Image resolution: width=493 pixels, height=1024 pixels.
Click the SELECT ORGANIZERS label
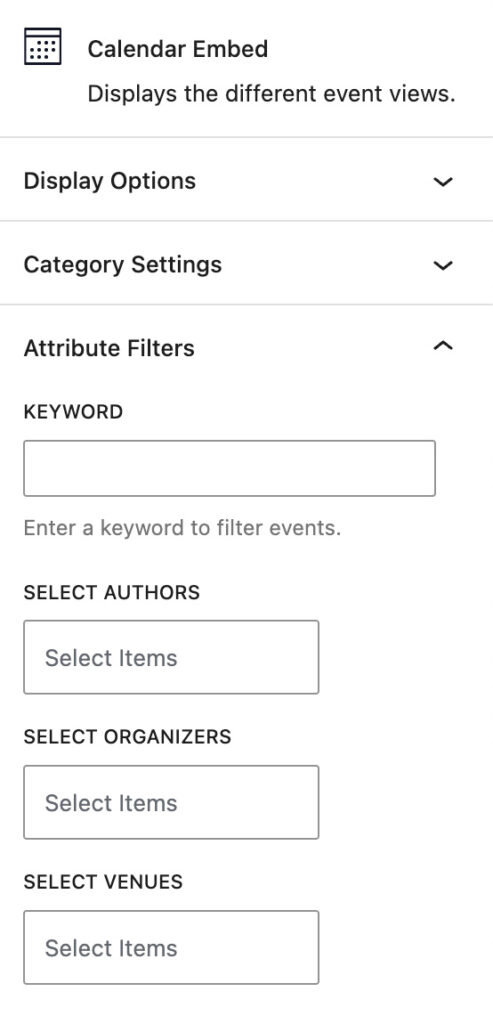pyautogui.click(x=127, y=737)
